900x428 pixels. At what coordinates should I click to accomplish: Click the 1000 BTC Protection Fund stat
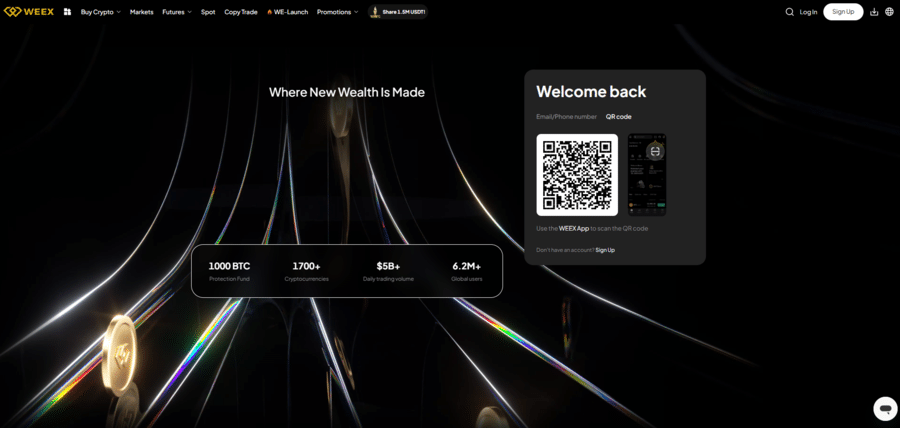(x=229, y=271)
